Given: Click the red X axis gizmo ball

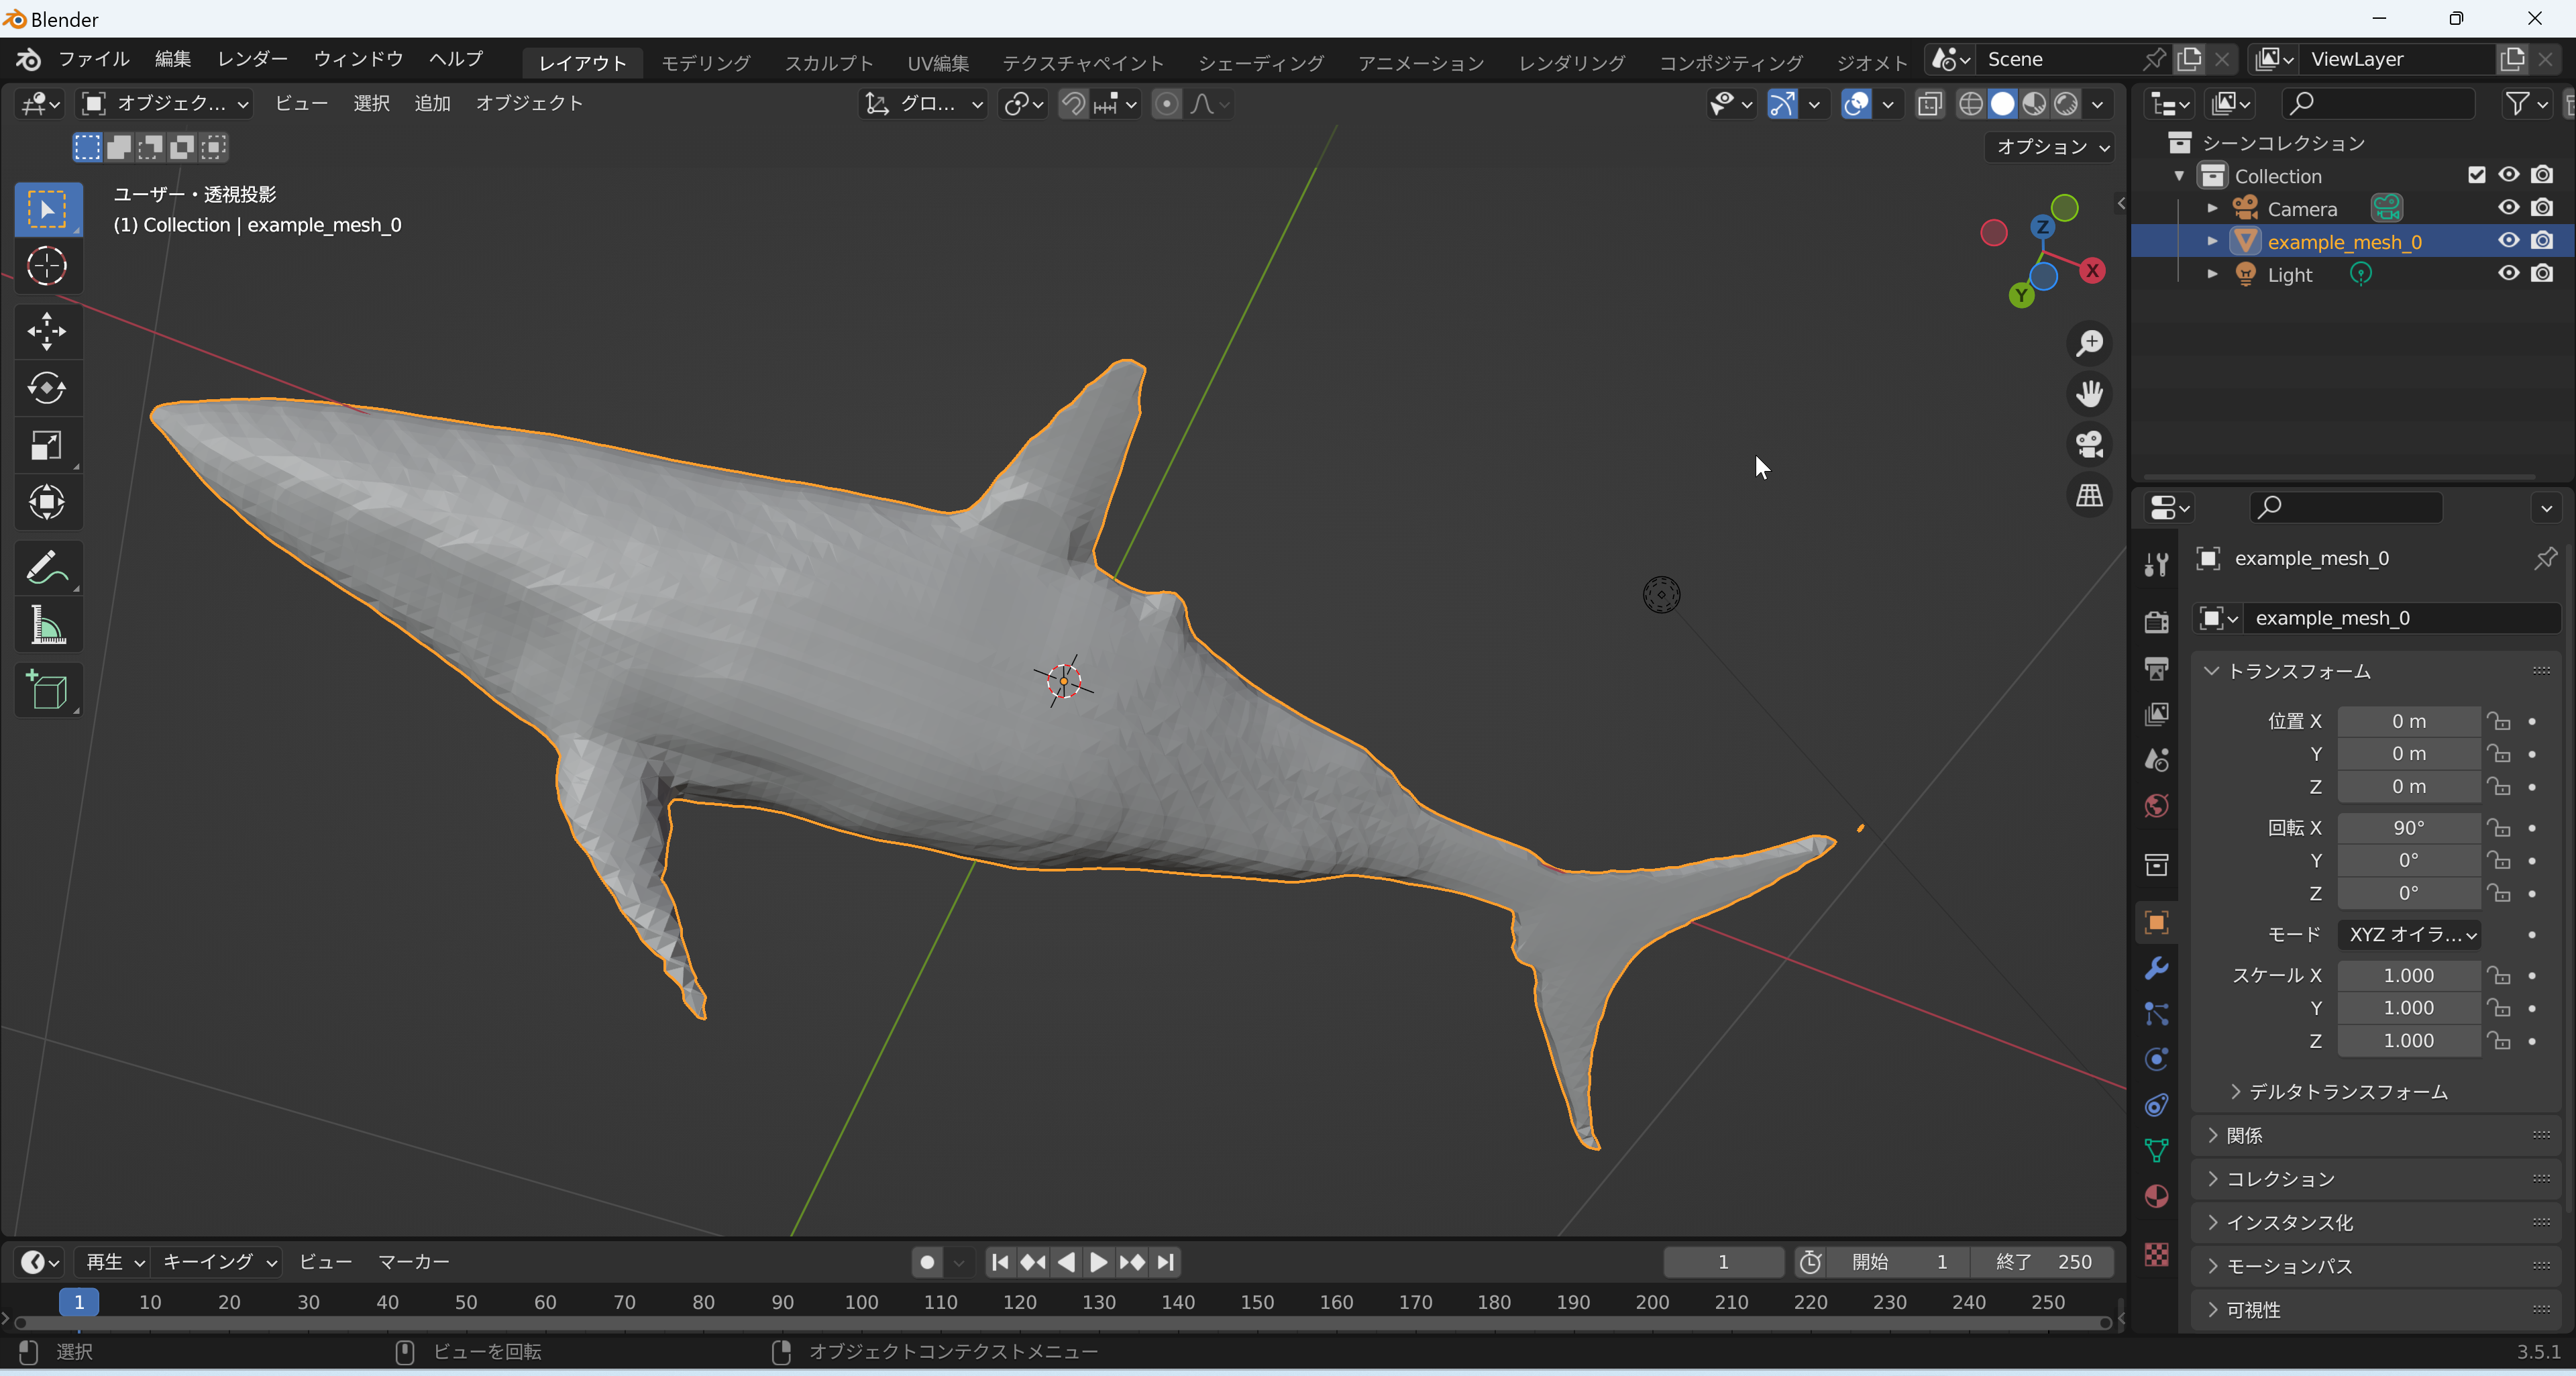Looking at the screenshot, I should [2092, 270].
